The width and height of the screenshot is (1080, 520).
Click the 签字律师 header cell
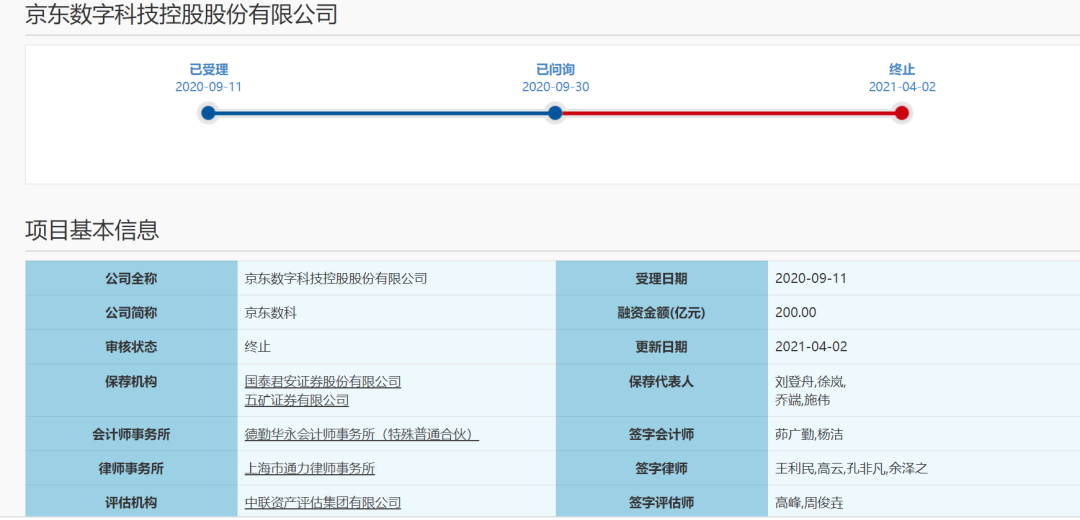(661, 469)
